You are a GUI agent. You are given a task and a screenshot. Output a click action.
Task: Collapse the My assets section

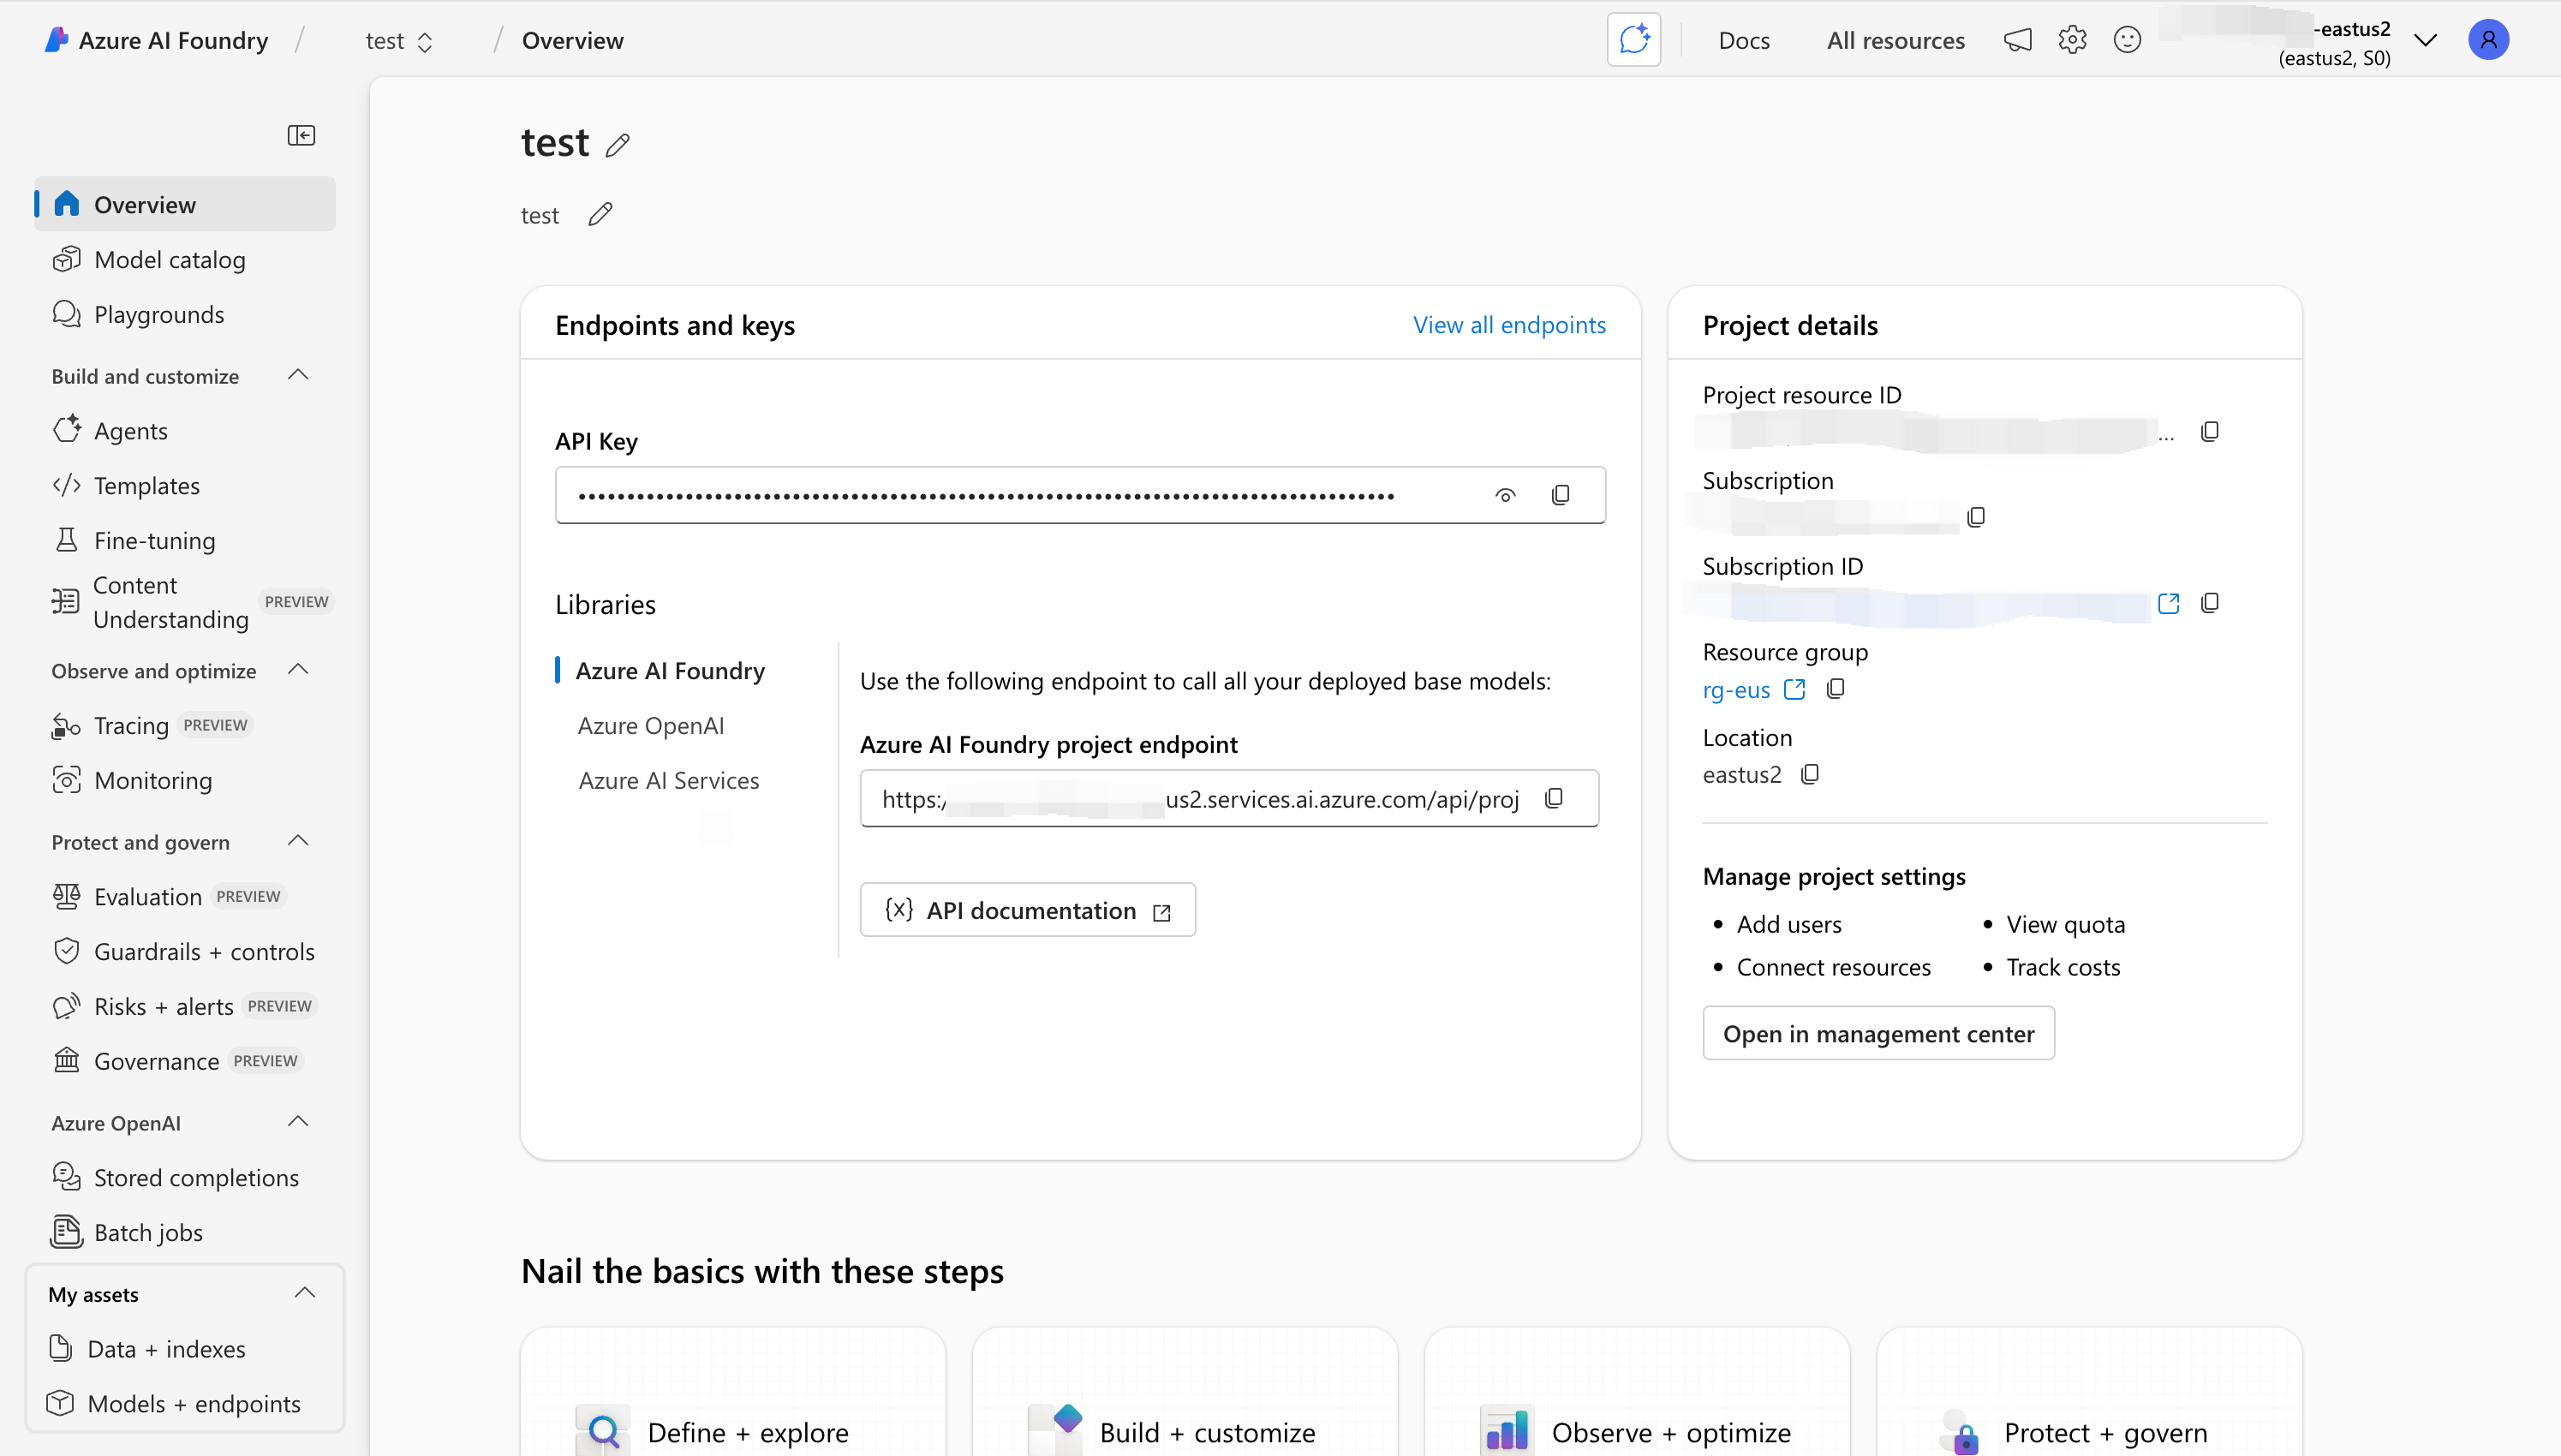(x=305, y=1293)
